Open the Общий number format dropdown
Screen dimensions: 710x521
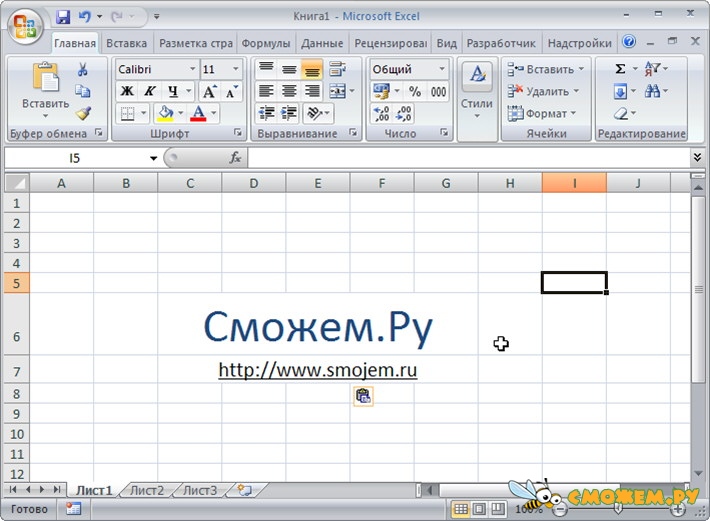(x=441, y=69)
